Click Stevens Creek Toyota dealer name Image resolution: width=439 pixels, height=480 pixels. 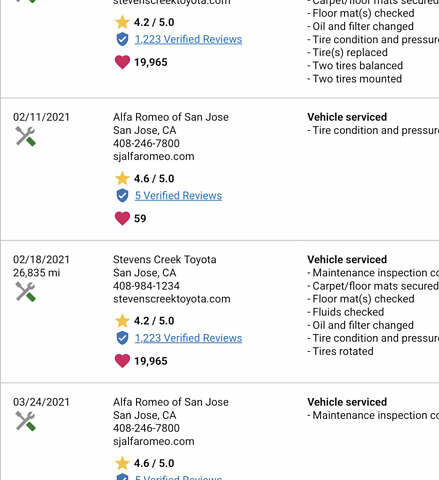(x=165, y=259)
